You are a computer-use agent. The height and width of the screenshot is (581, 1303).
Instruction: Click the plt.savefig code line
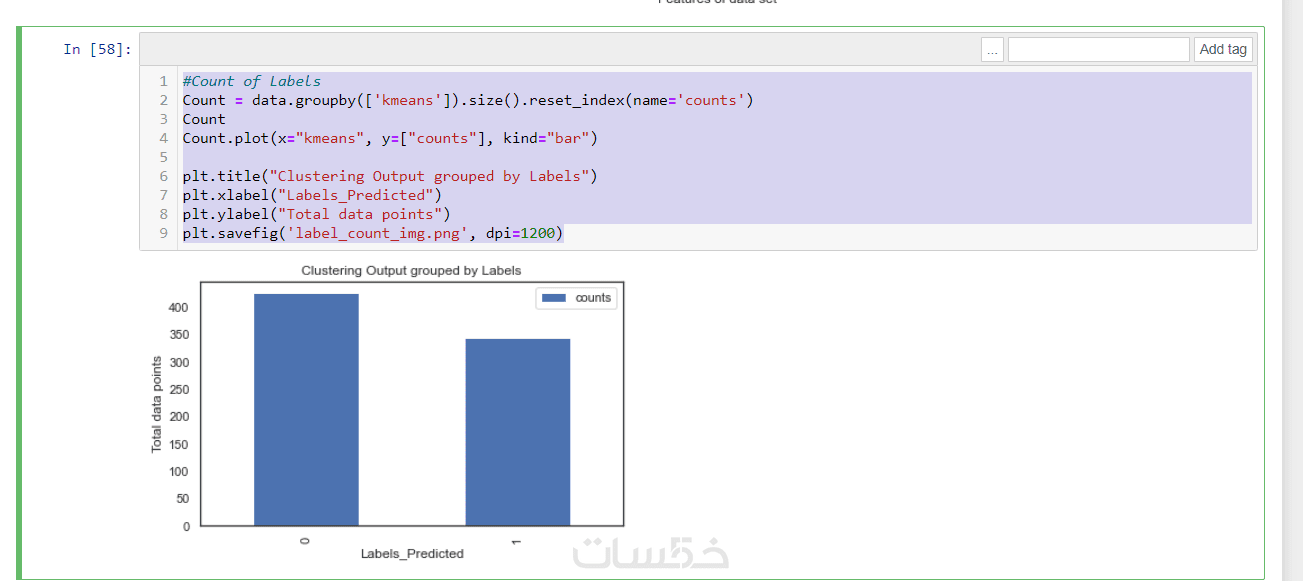point(373,233)
